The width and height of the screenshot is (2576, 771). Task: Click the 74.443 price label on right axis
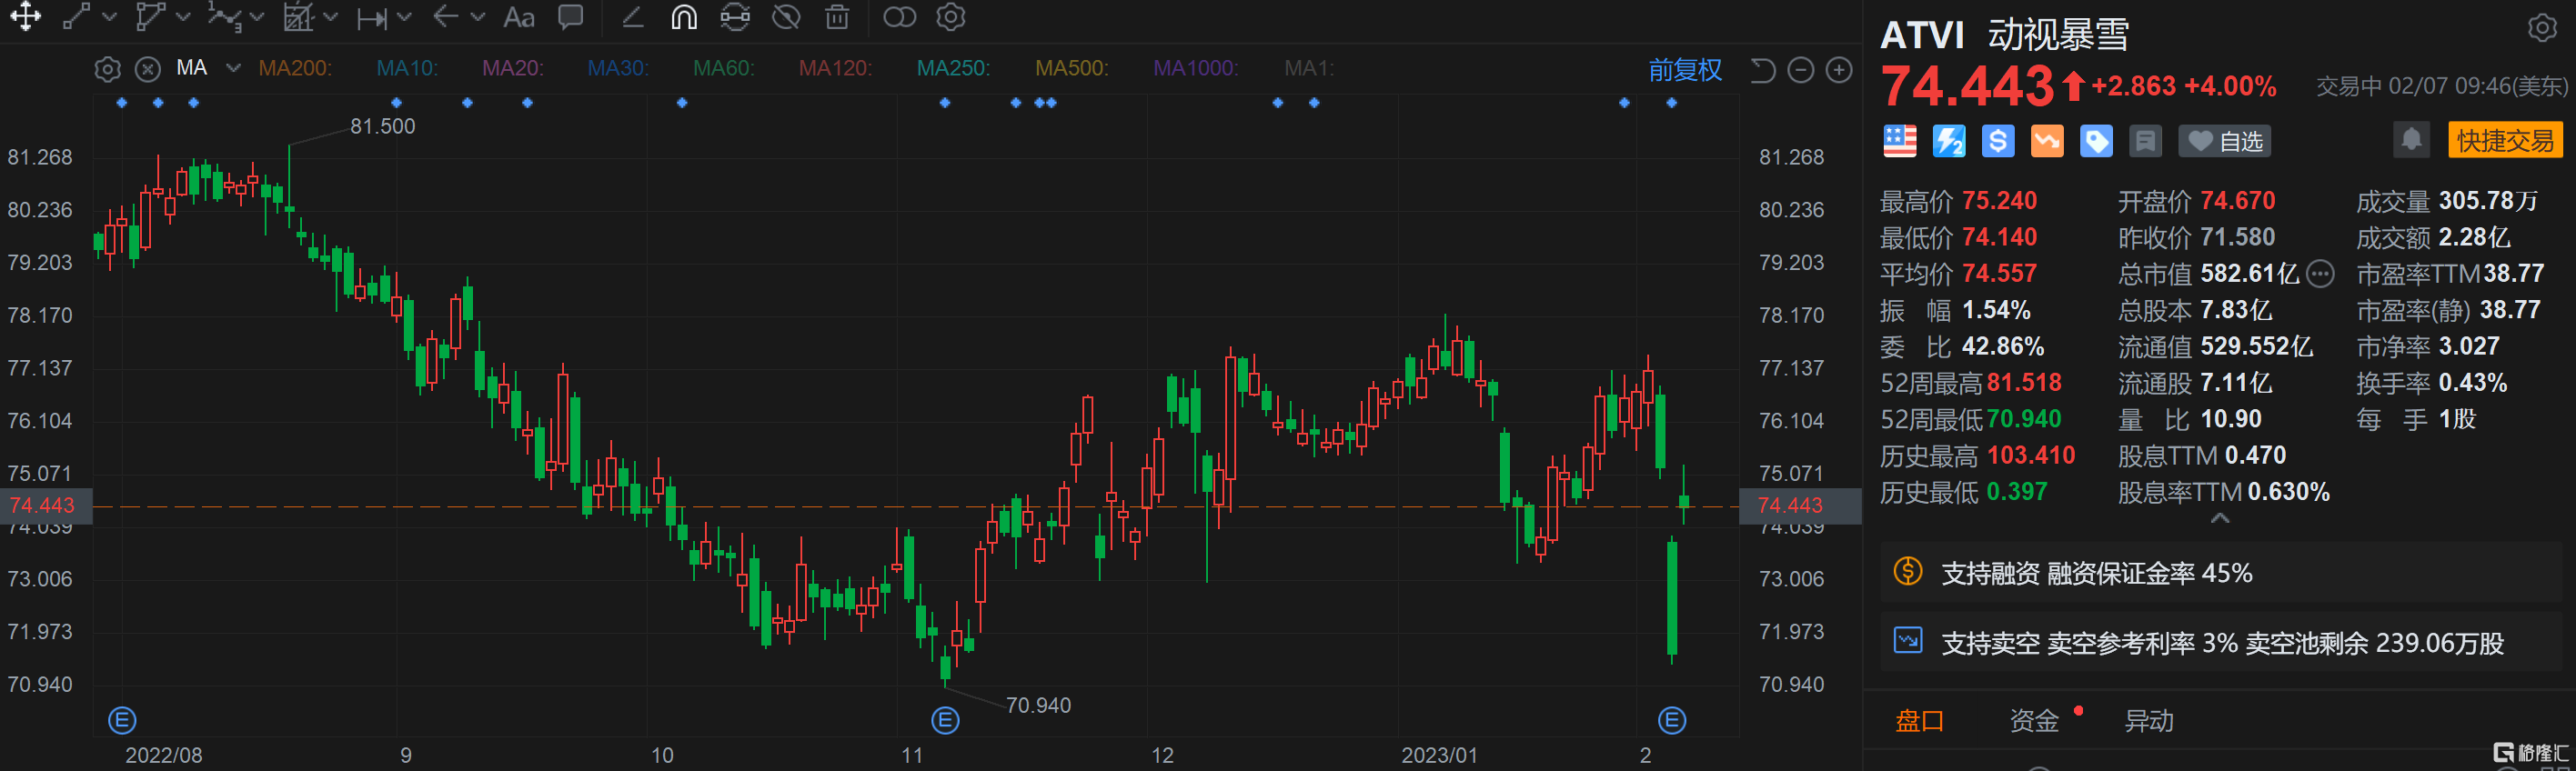(x=1799, y=505)
